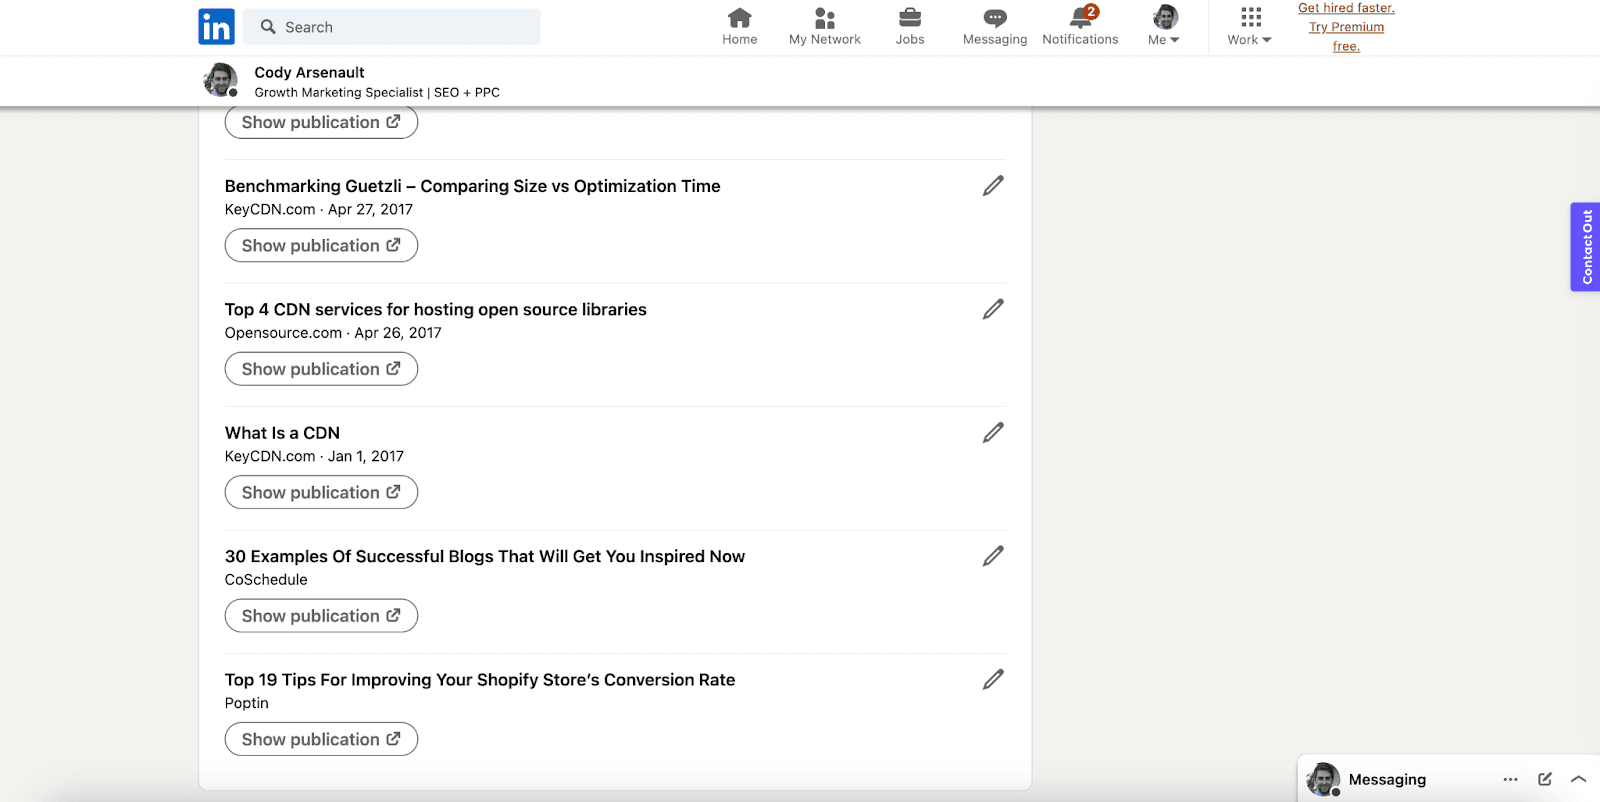This screenshot has height=802, width=1600.
Task: Edit the Top 19 Tips Shopify publication
Action: (992, 680)
